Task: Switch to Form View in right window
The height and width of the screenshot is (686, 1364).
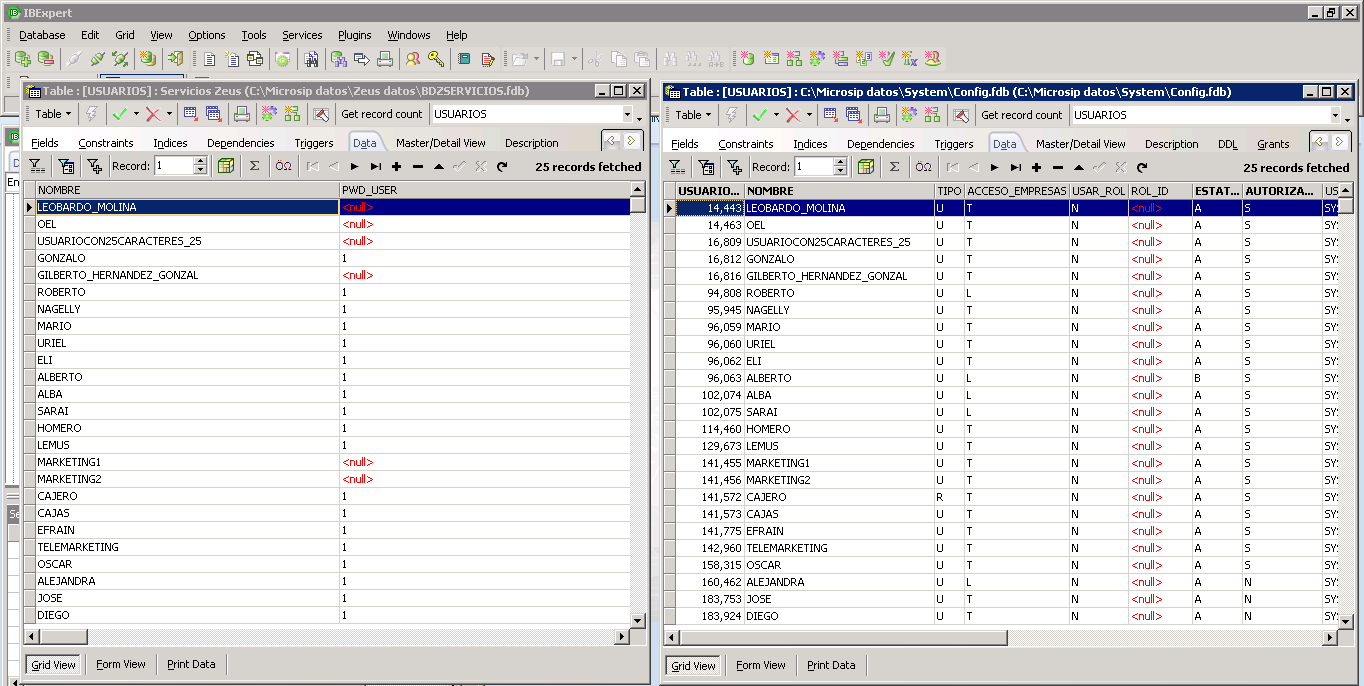Action: pyautogui.click(x=760, y=665)
